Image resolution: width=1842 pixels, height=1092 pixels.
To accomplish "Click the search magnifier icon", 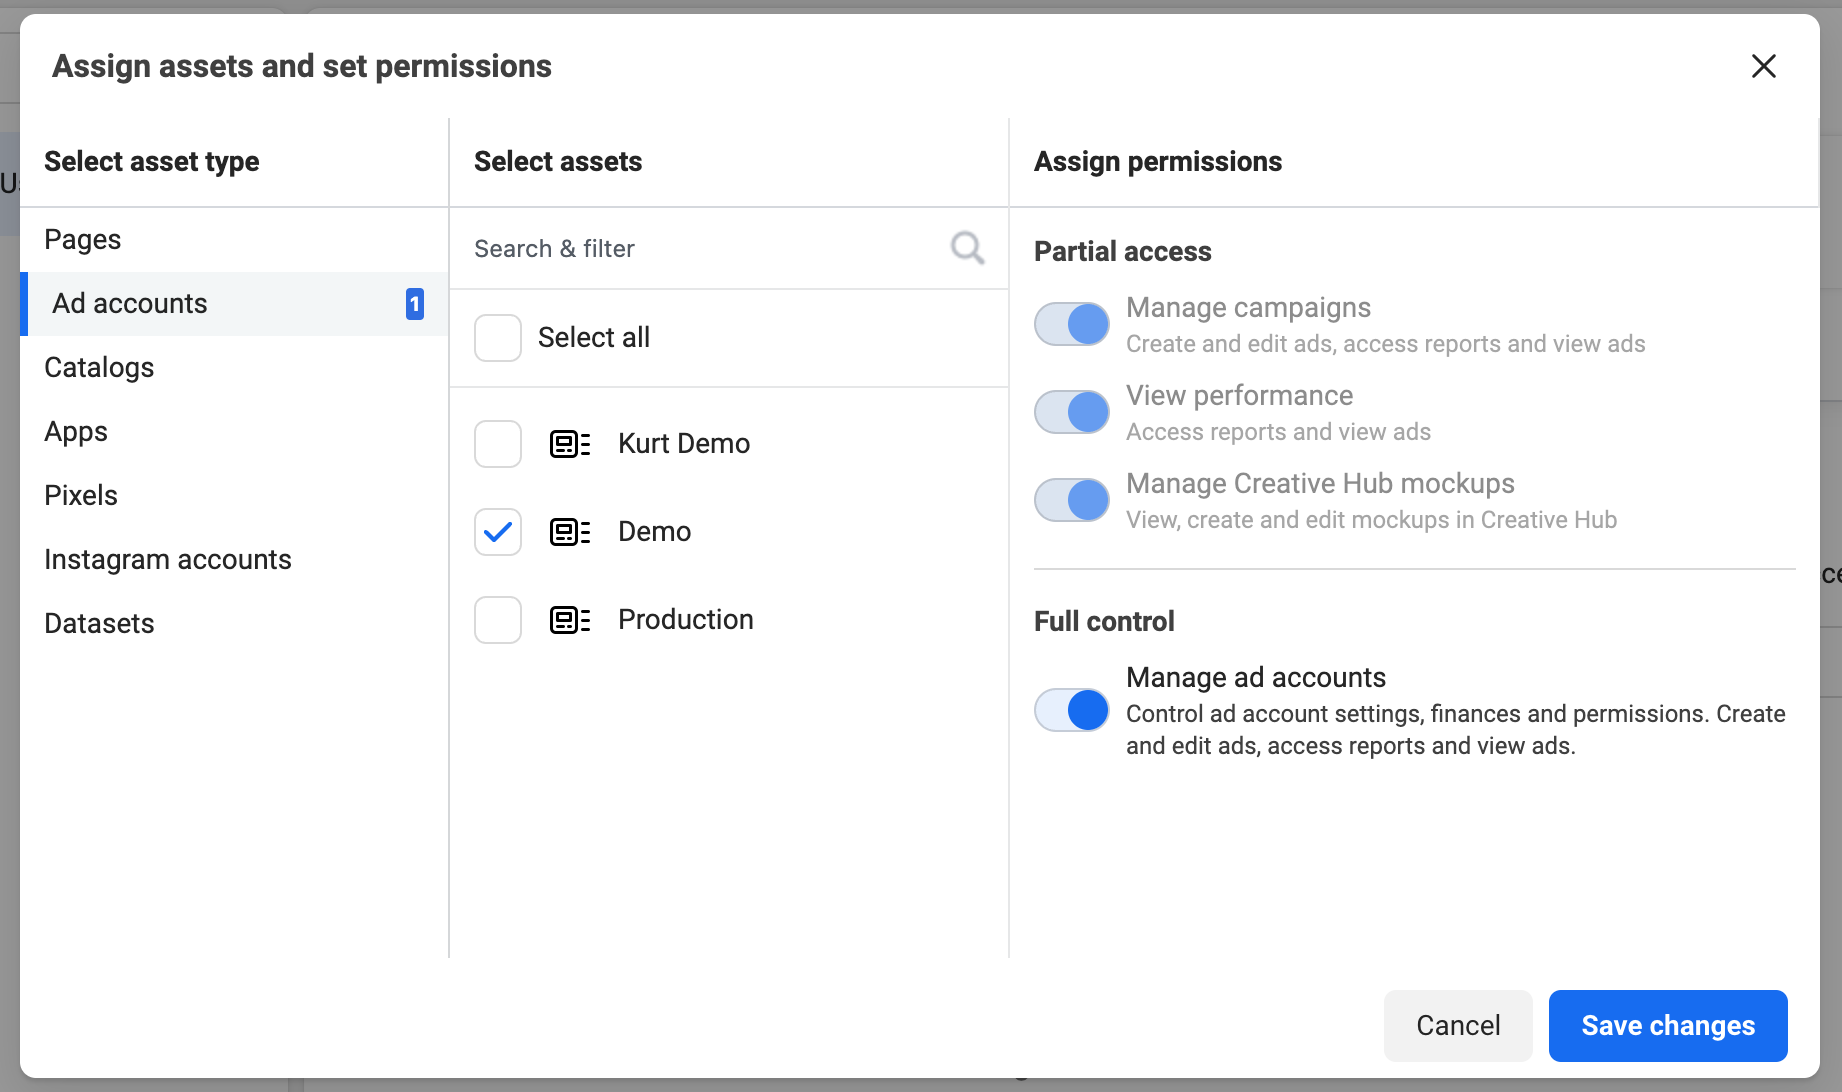I will click(967, 248).
